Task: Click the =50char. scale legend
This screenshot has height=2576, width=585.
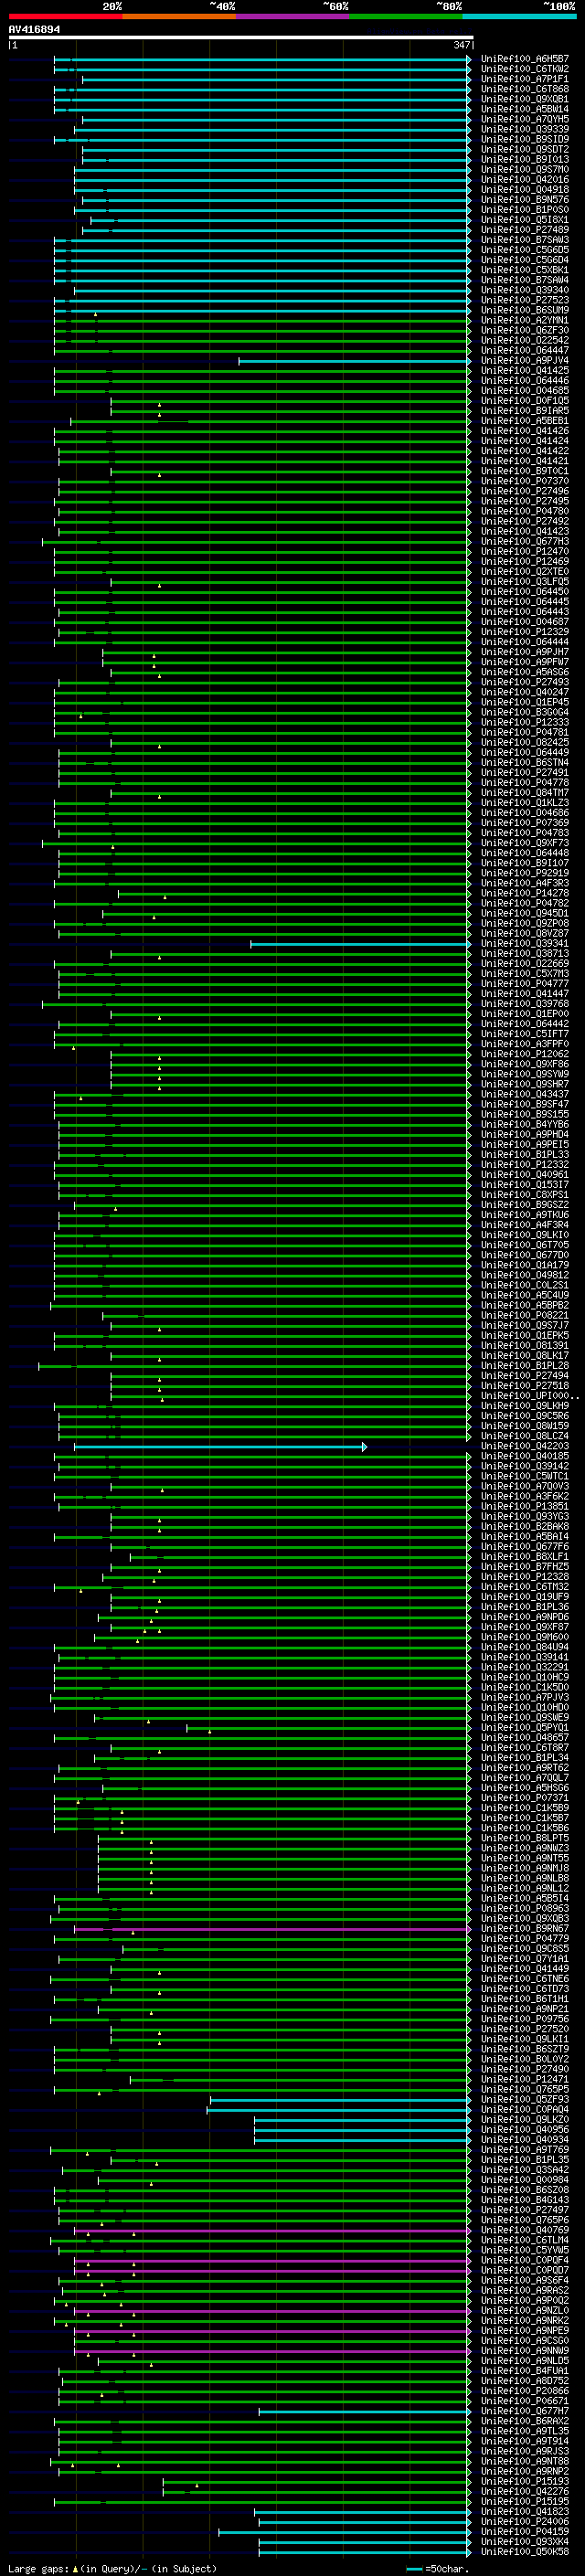Action: pyautogui.click(x=438, y=2568)
